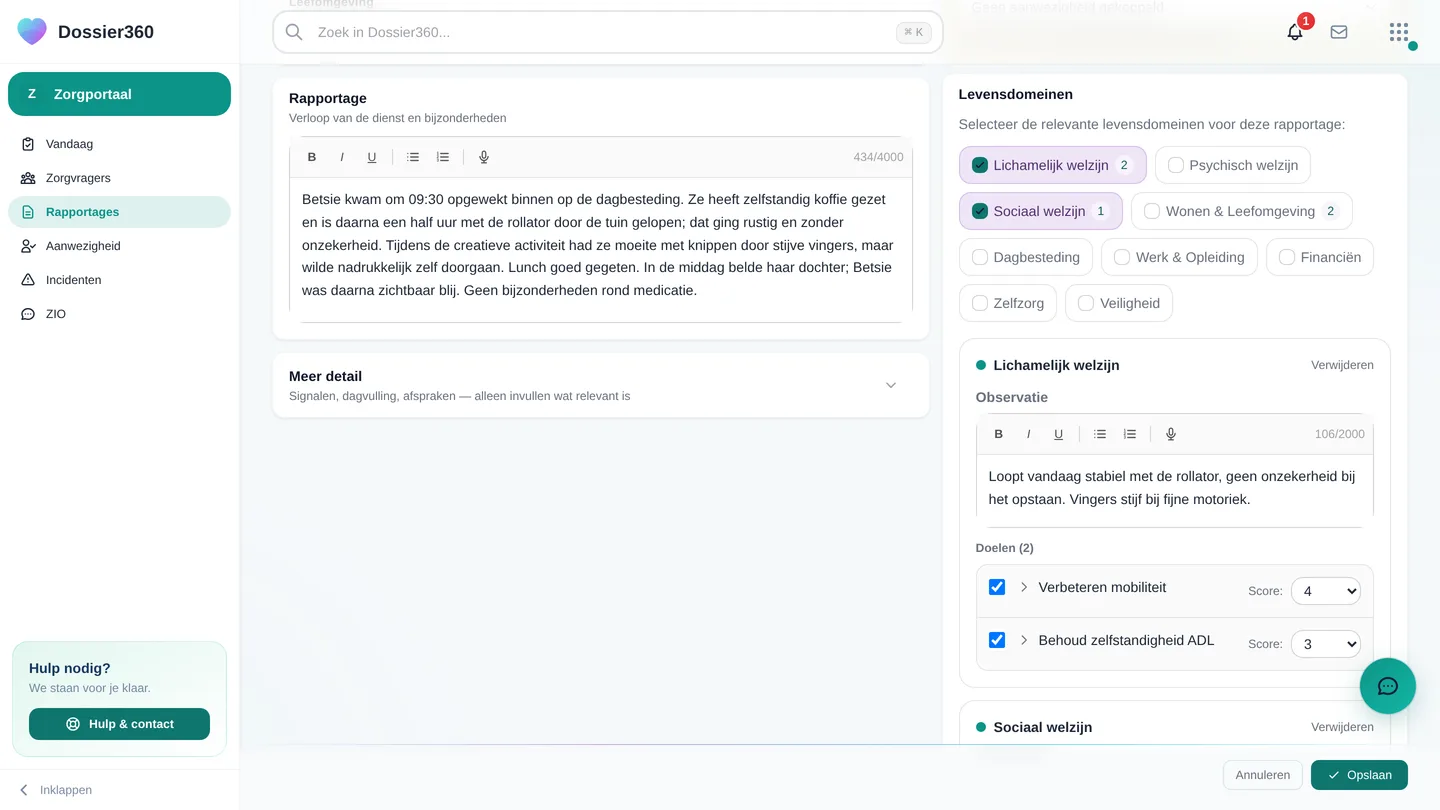Open the Score dropdown for Verbeteren mobiliteit
The width and height of the screenshot is (1440, 810).
1326,591
